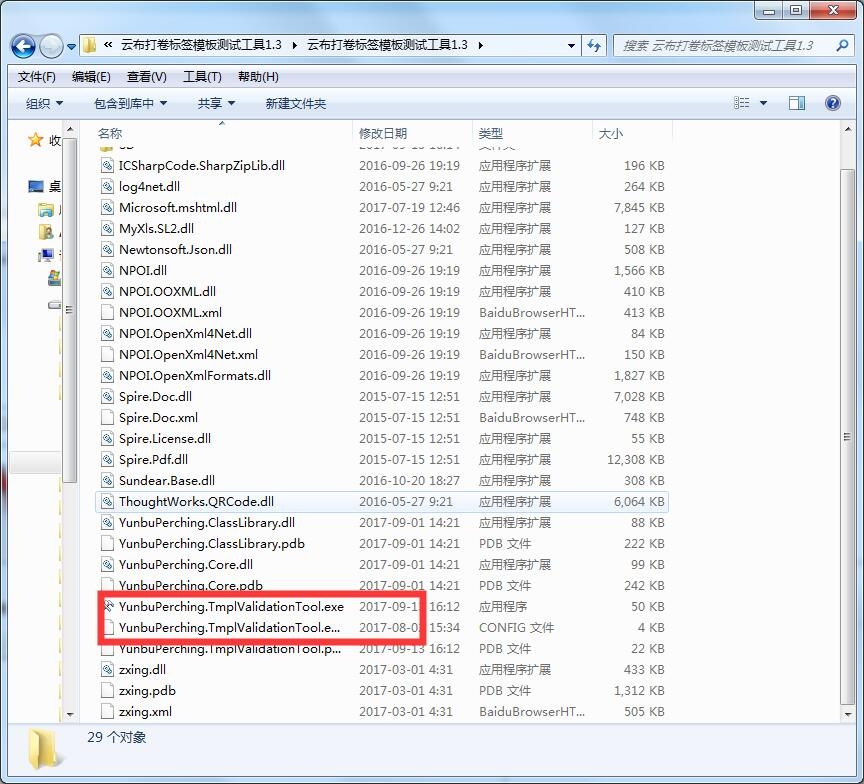Open the 帮助(H) menu

[x=258, y=77]
